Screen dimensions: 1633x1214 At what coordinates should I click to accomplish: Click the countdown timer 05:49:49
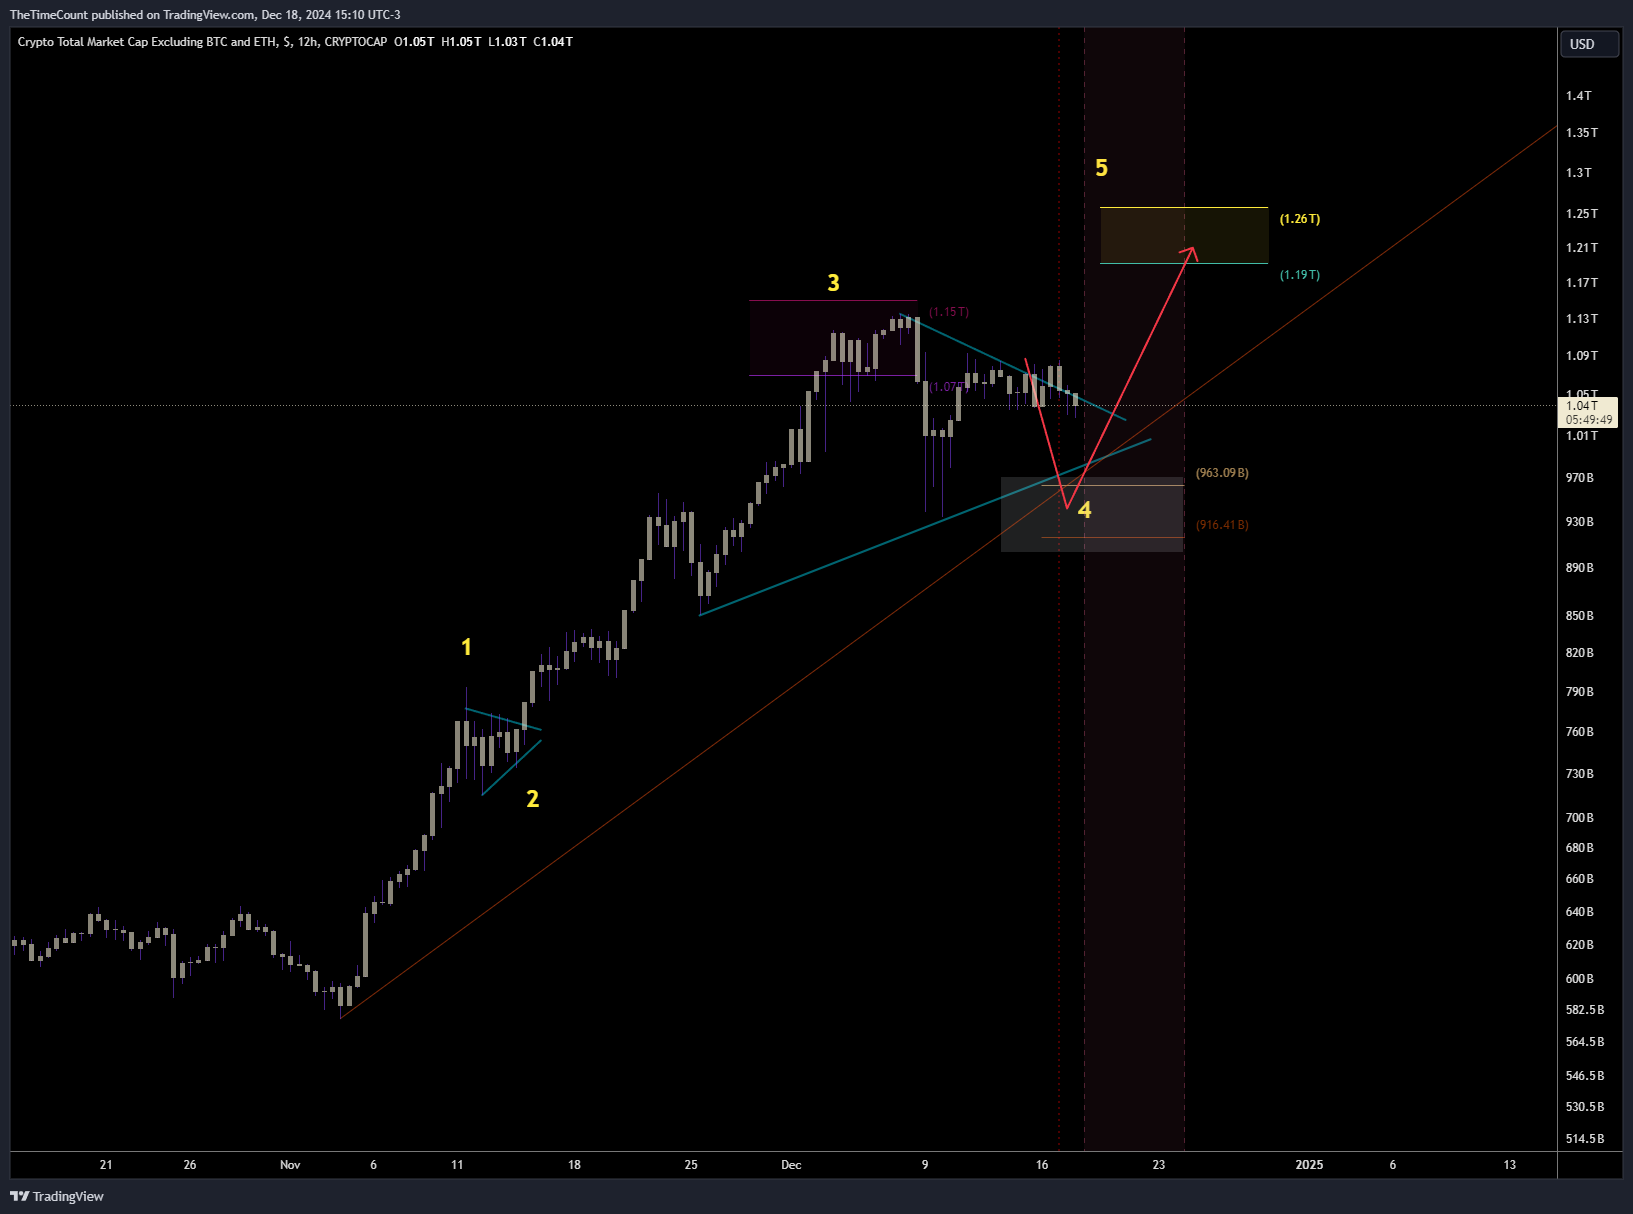[1588, 420]
